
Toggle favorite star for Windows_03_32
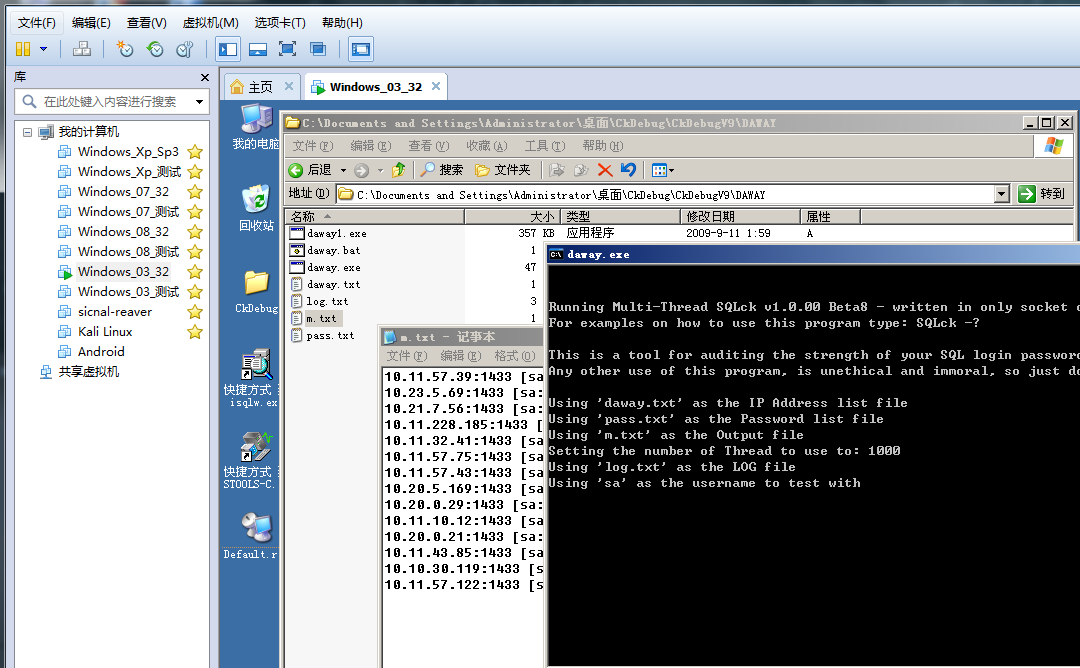click(x=195, y=271)
